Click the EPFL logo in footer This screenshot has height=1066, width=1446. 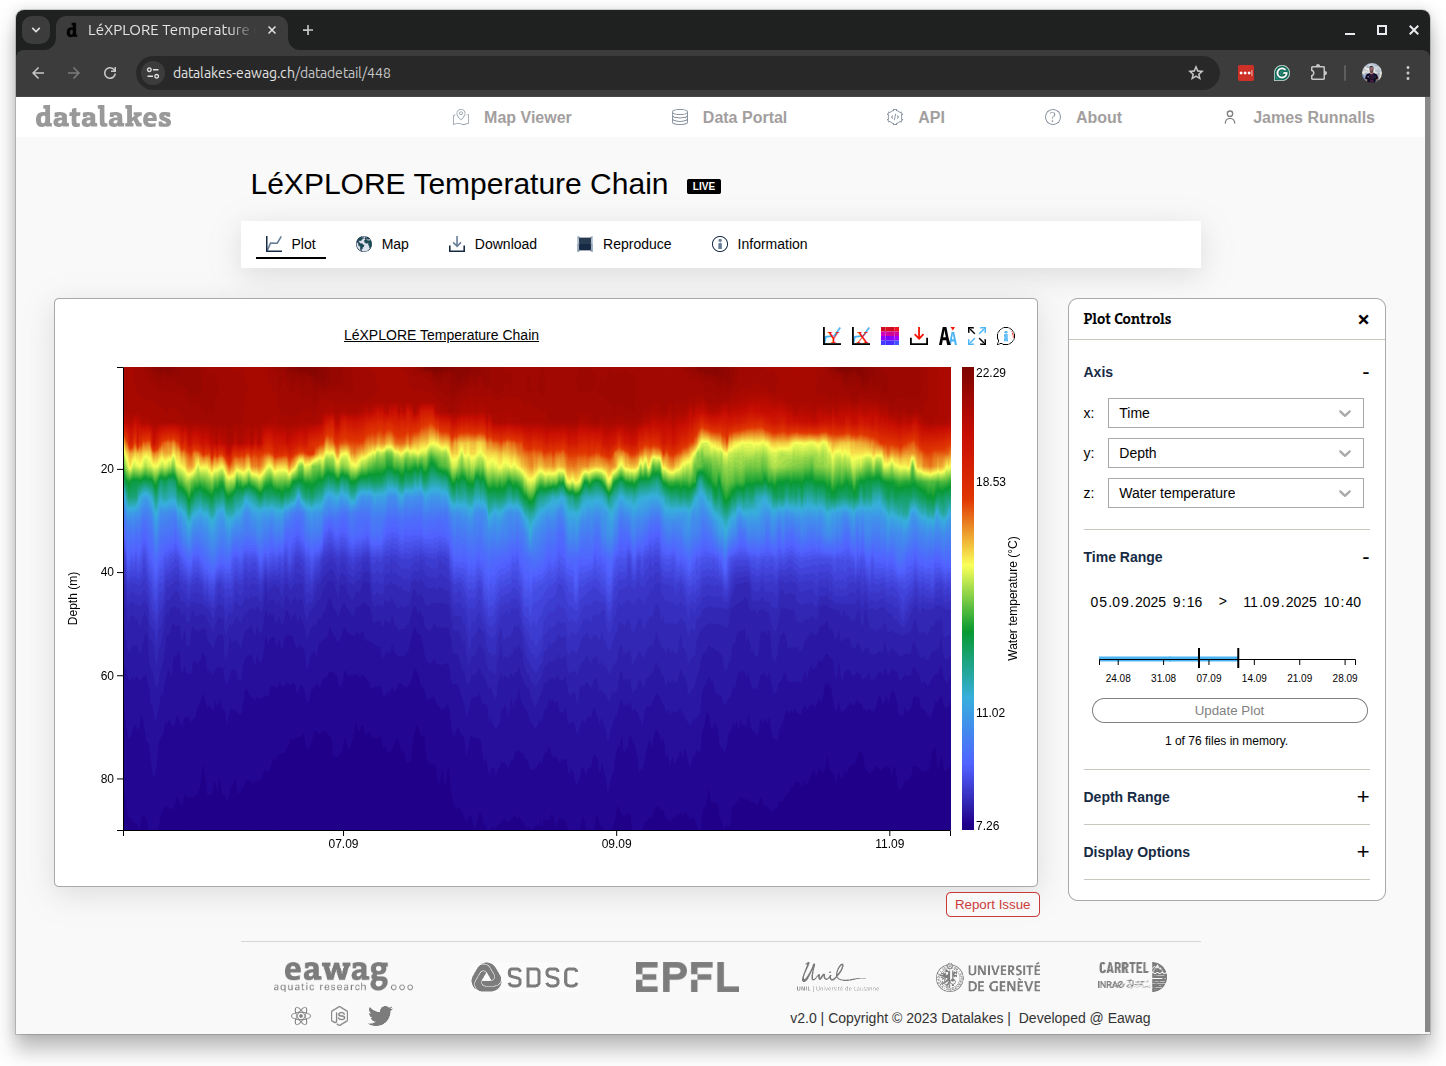tap(687, 977)
